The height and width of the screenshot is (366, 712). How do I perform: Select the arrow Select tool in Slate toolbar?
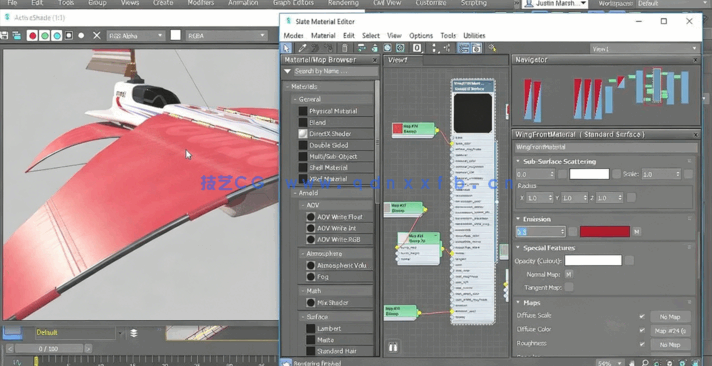tap(286, 48)
